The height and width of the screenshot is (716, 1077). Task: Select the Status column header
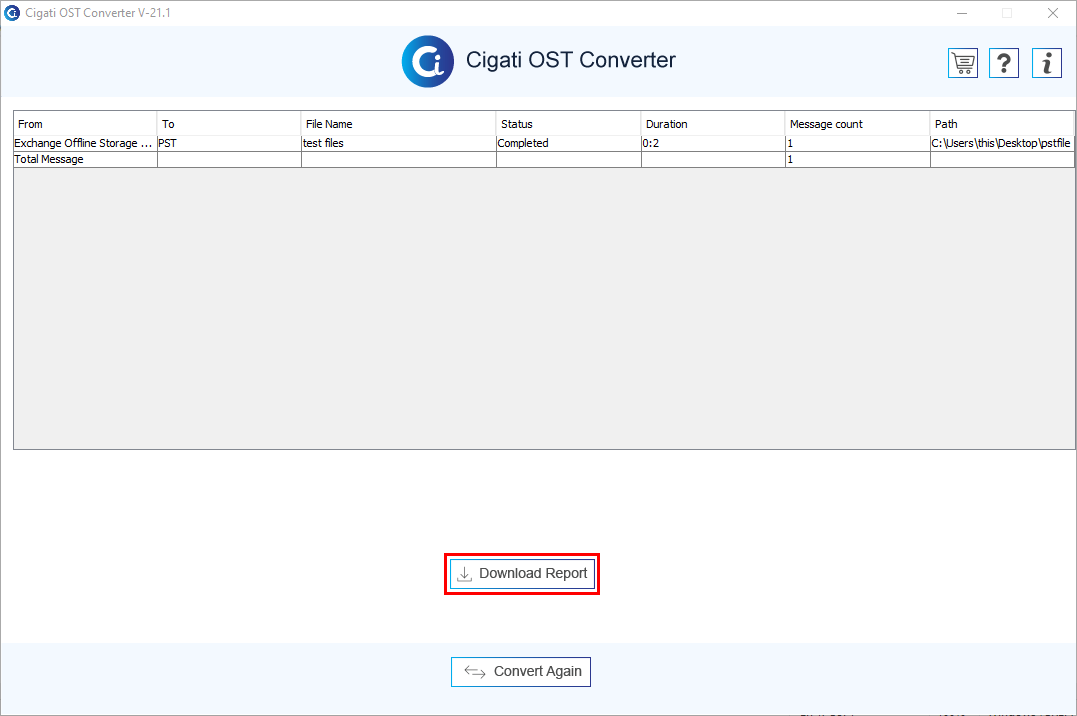tap(568, 124)
